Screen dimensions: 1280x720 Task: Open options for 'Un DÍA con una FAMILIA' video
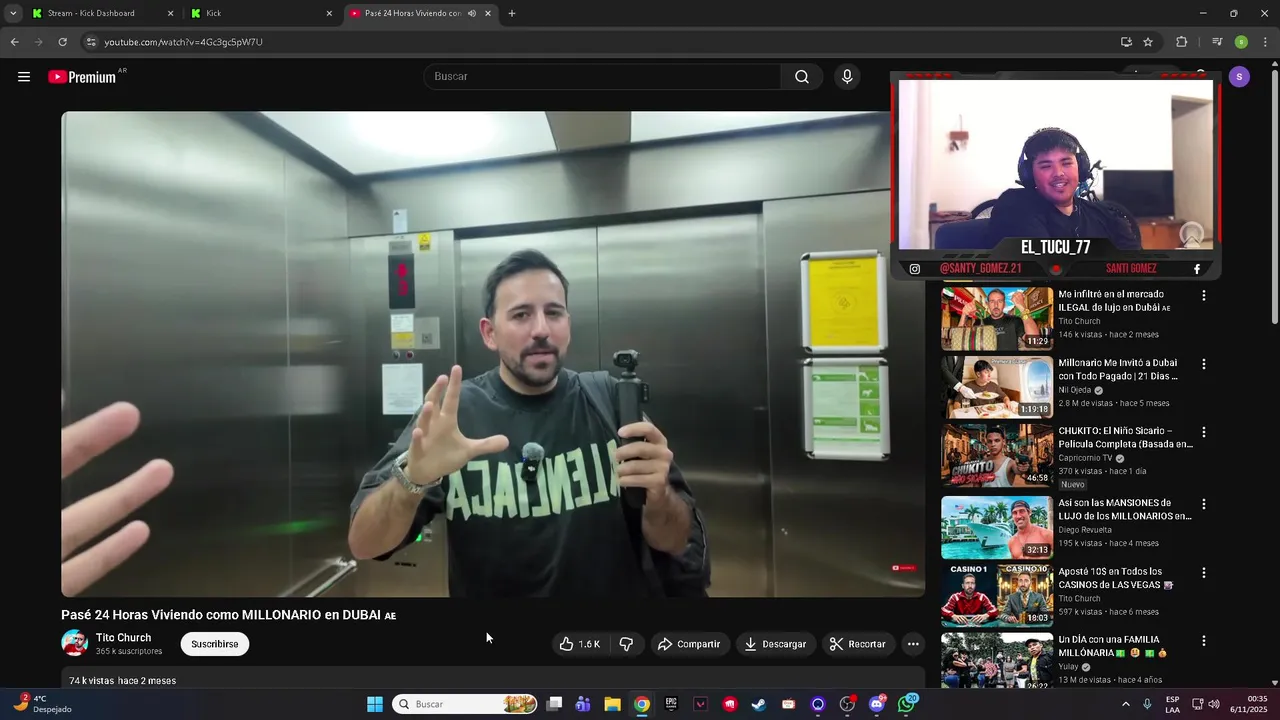(1204, 641)
